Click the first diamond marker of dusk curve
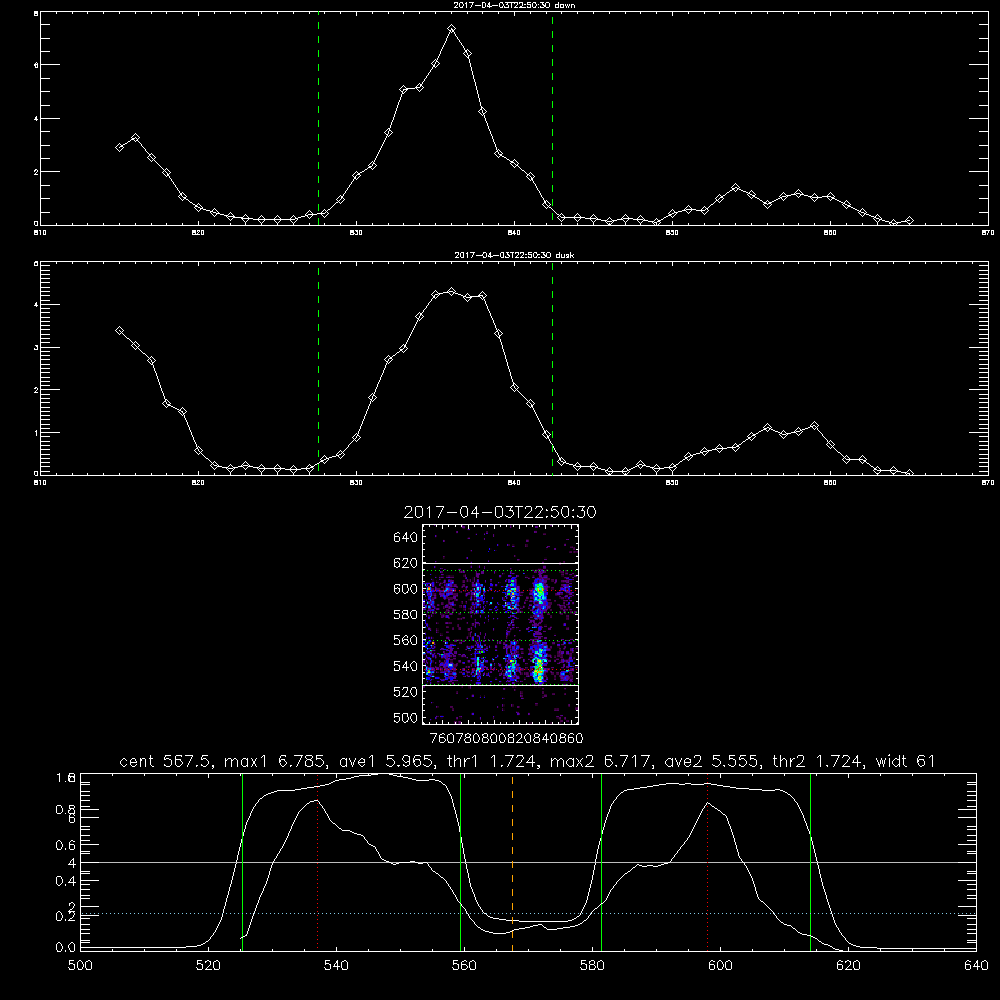 (119, 330)
